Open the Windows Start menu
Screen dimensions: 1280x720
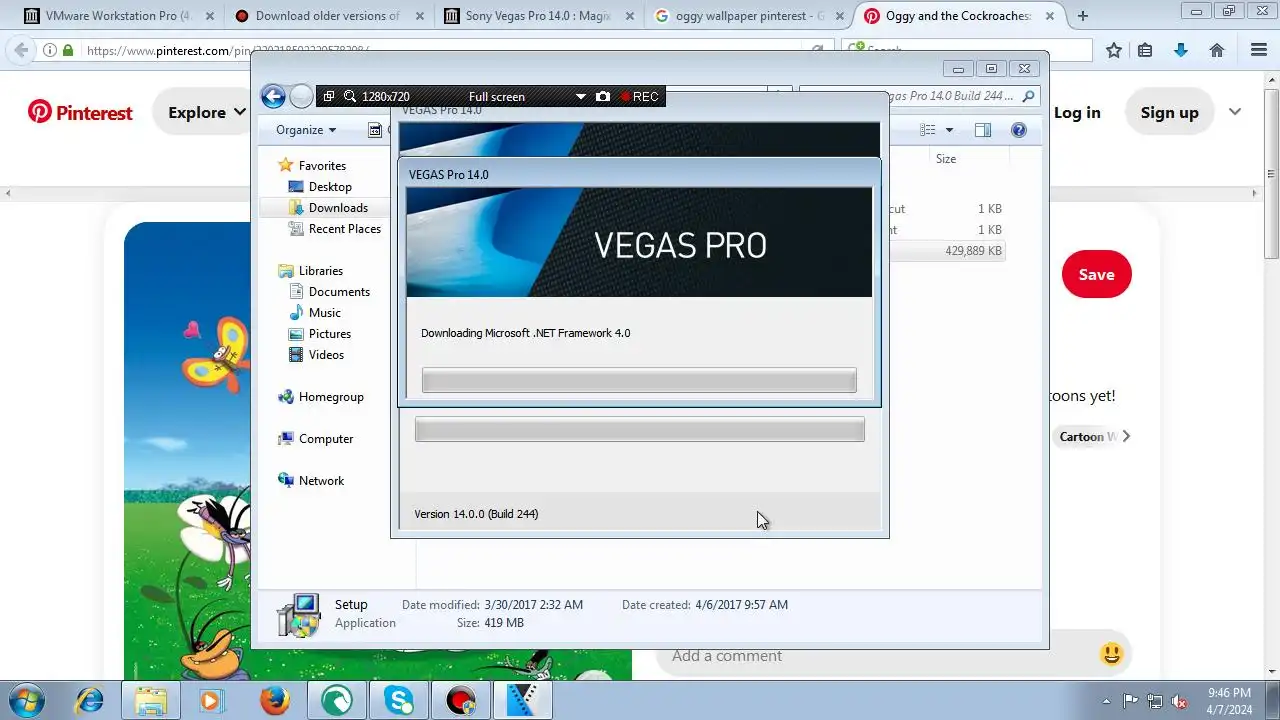coord(27,701)
